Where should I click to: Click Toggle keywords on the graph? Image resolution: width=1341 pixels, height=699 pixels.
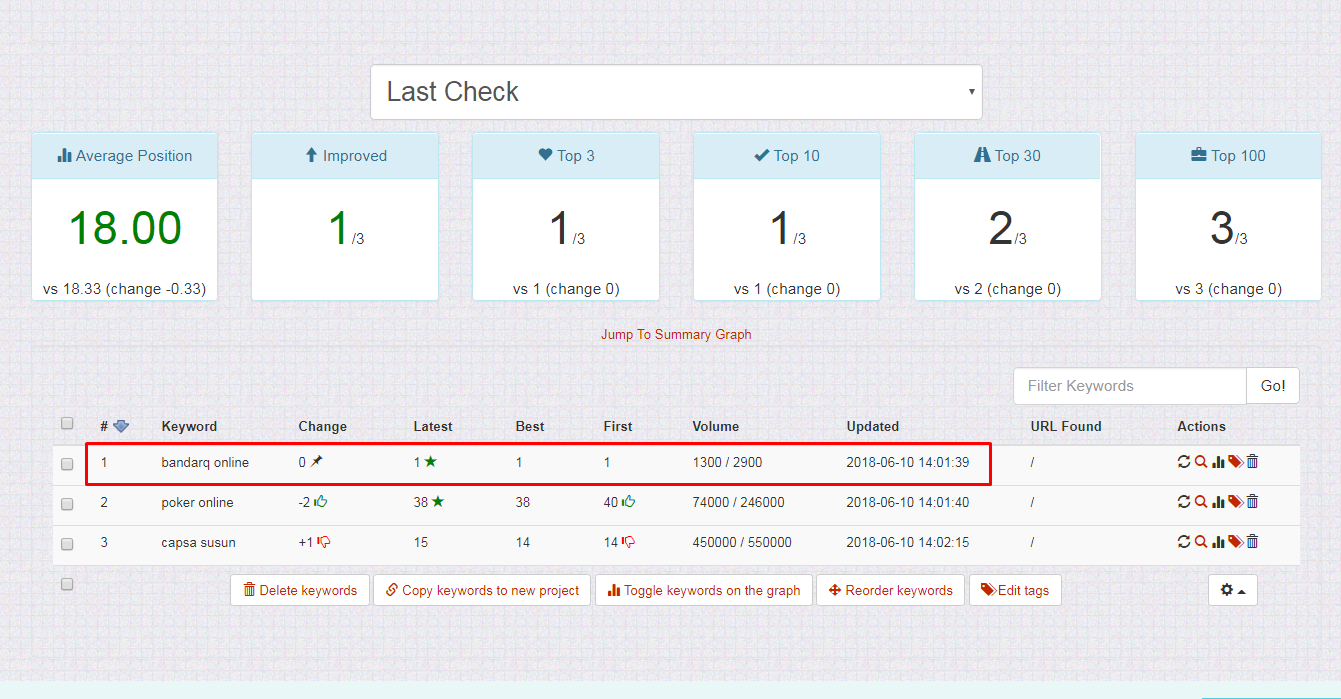click(x=703, y=590)
